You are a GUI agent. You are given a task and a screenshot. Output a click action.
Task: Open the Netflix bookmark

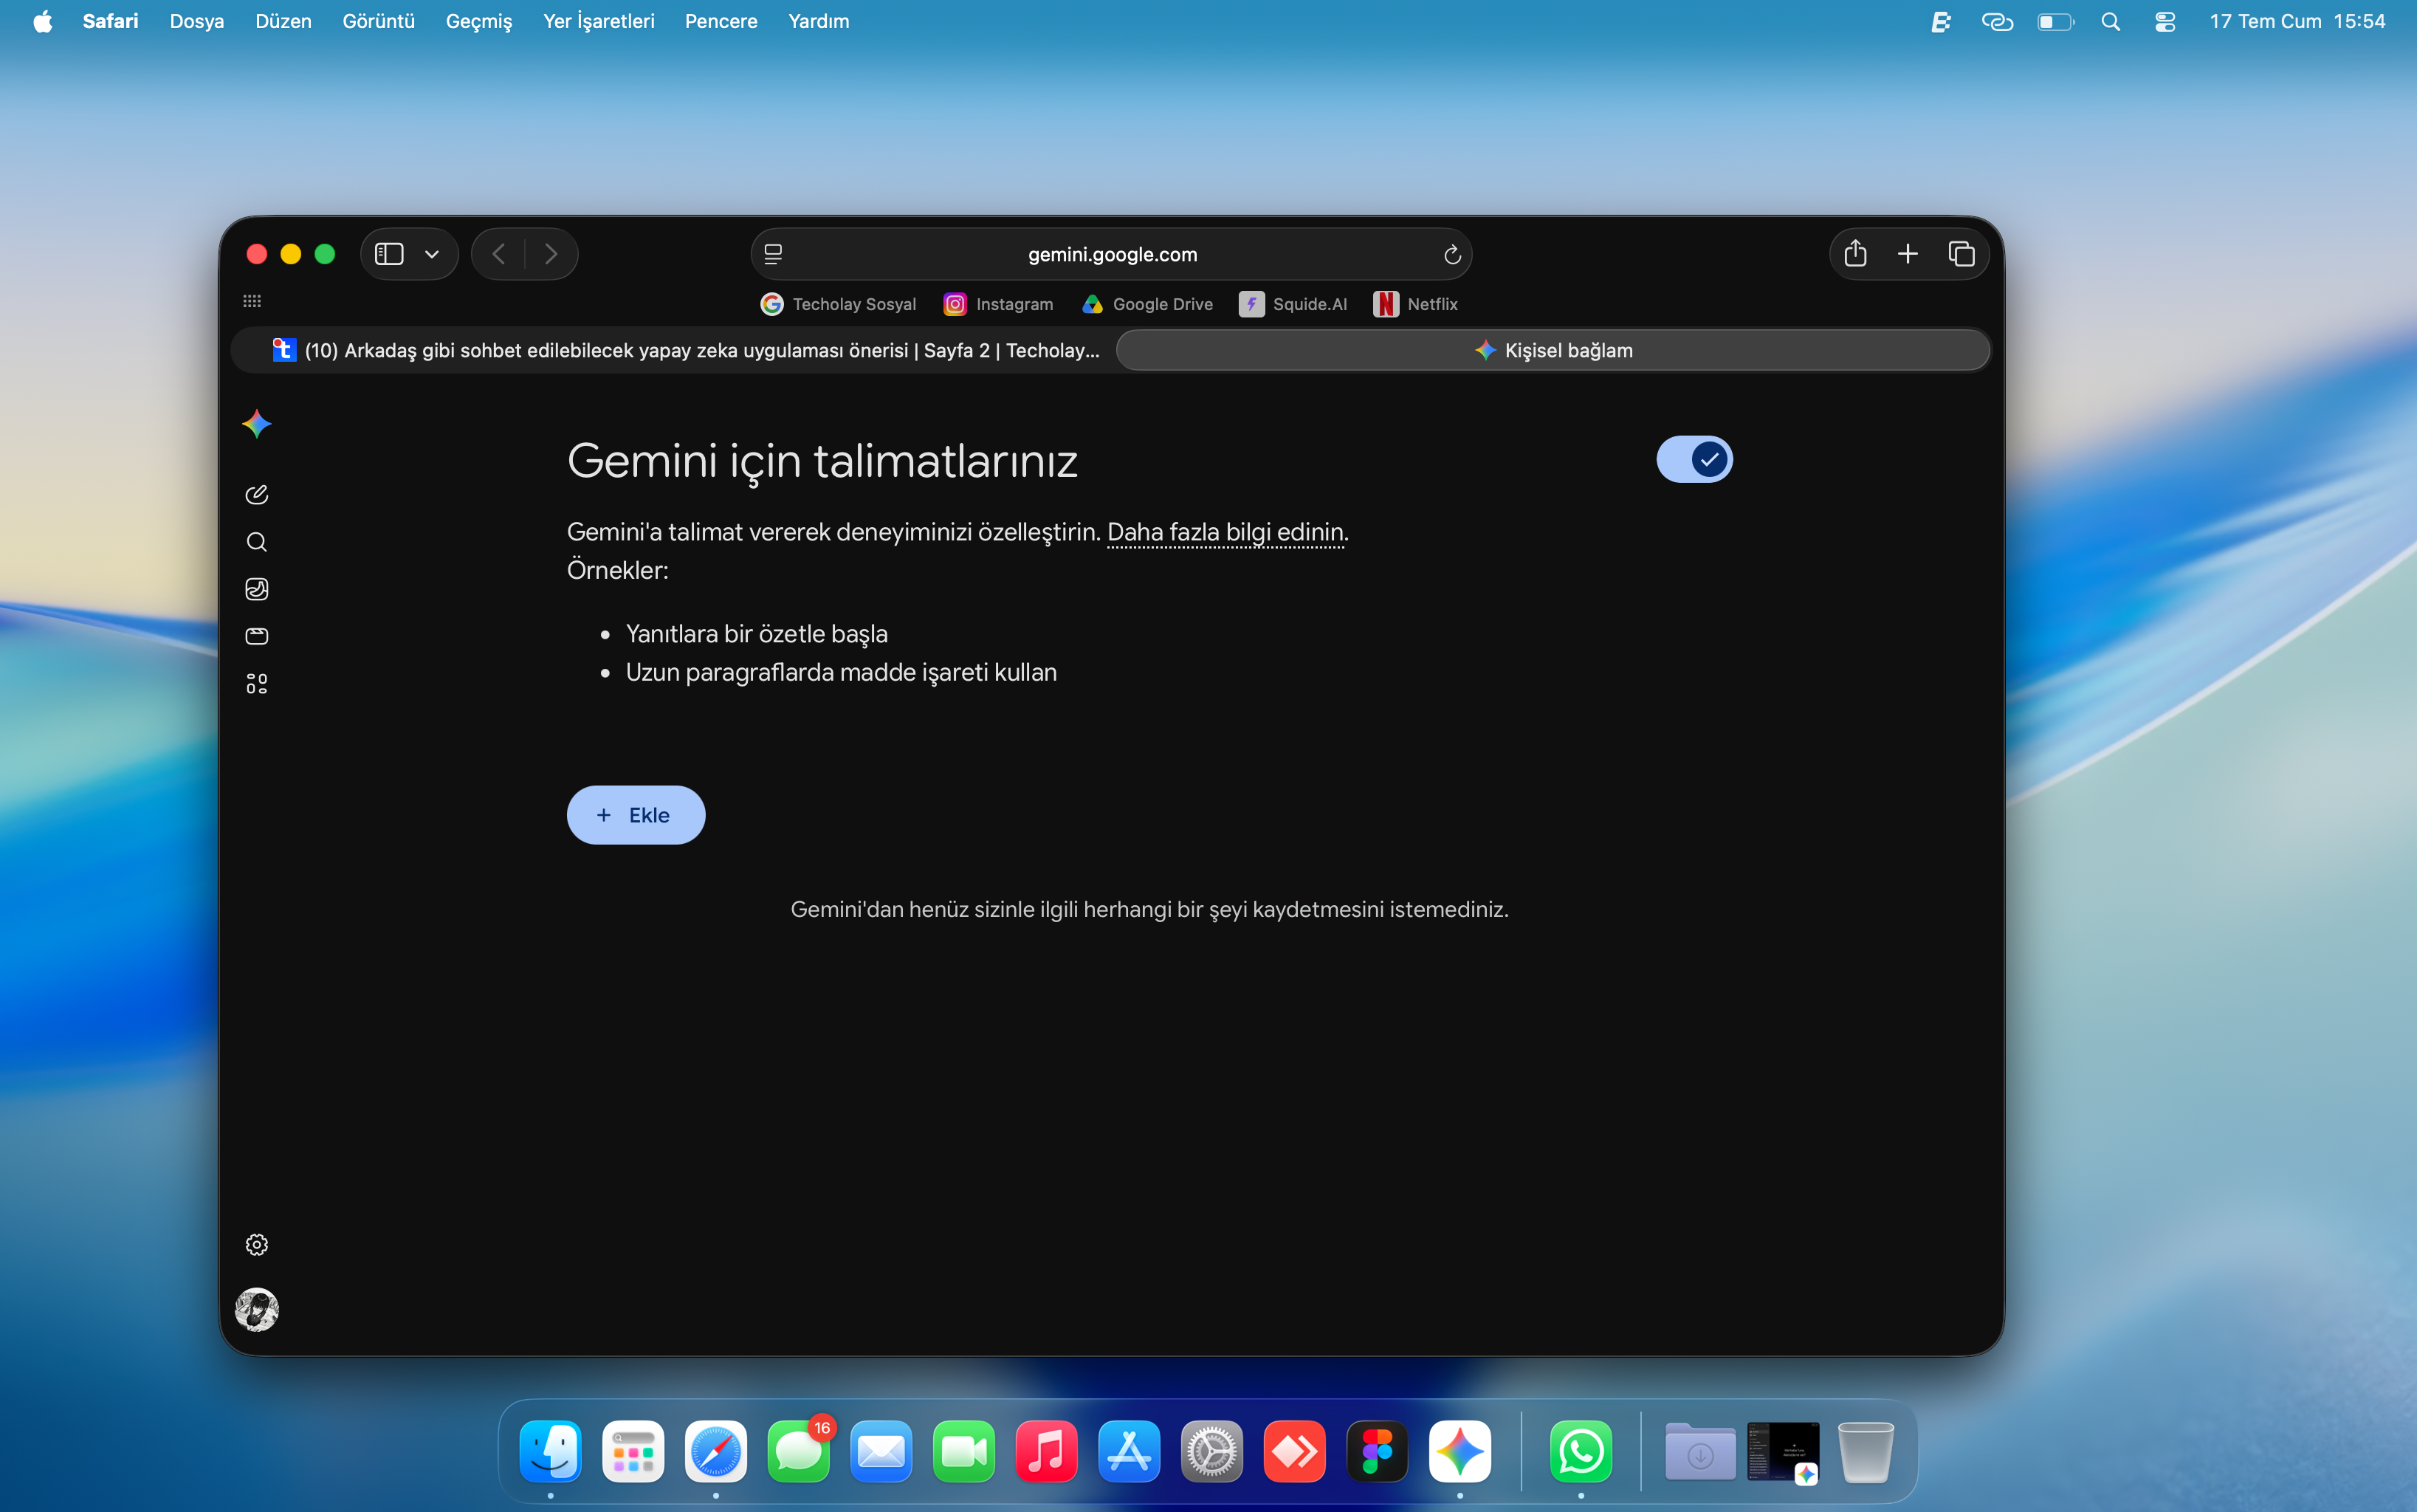(1416, 304)
